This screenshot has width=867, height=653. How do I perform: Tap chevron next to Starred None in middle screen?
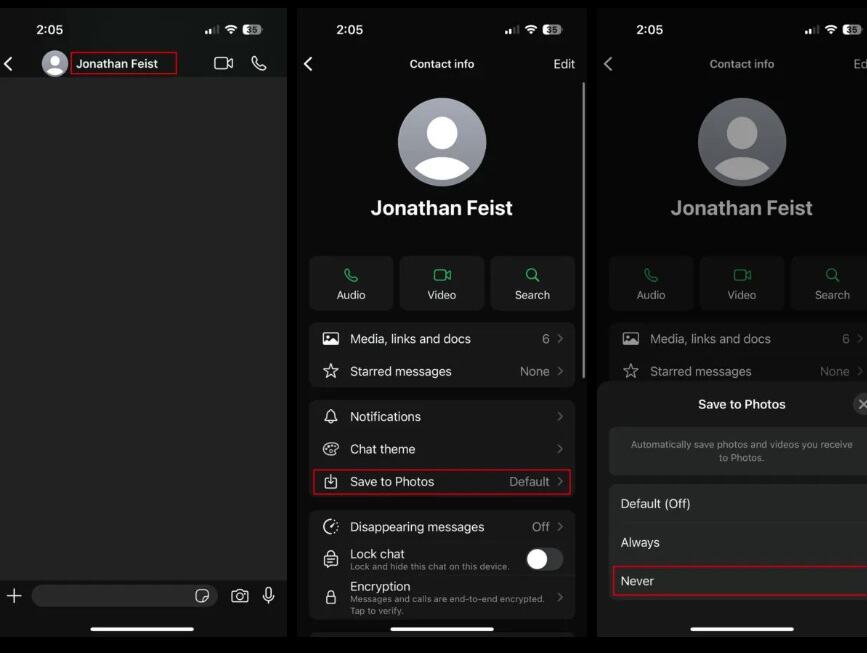click(560, 371)
